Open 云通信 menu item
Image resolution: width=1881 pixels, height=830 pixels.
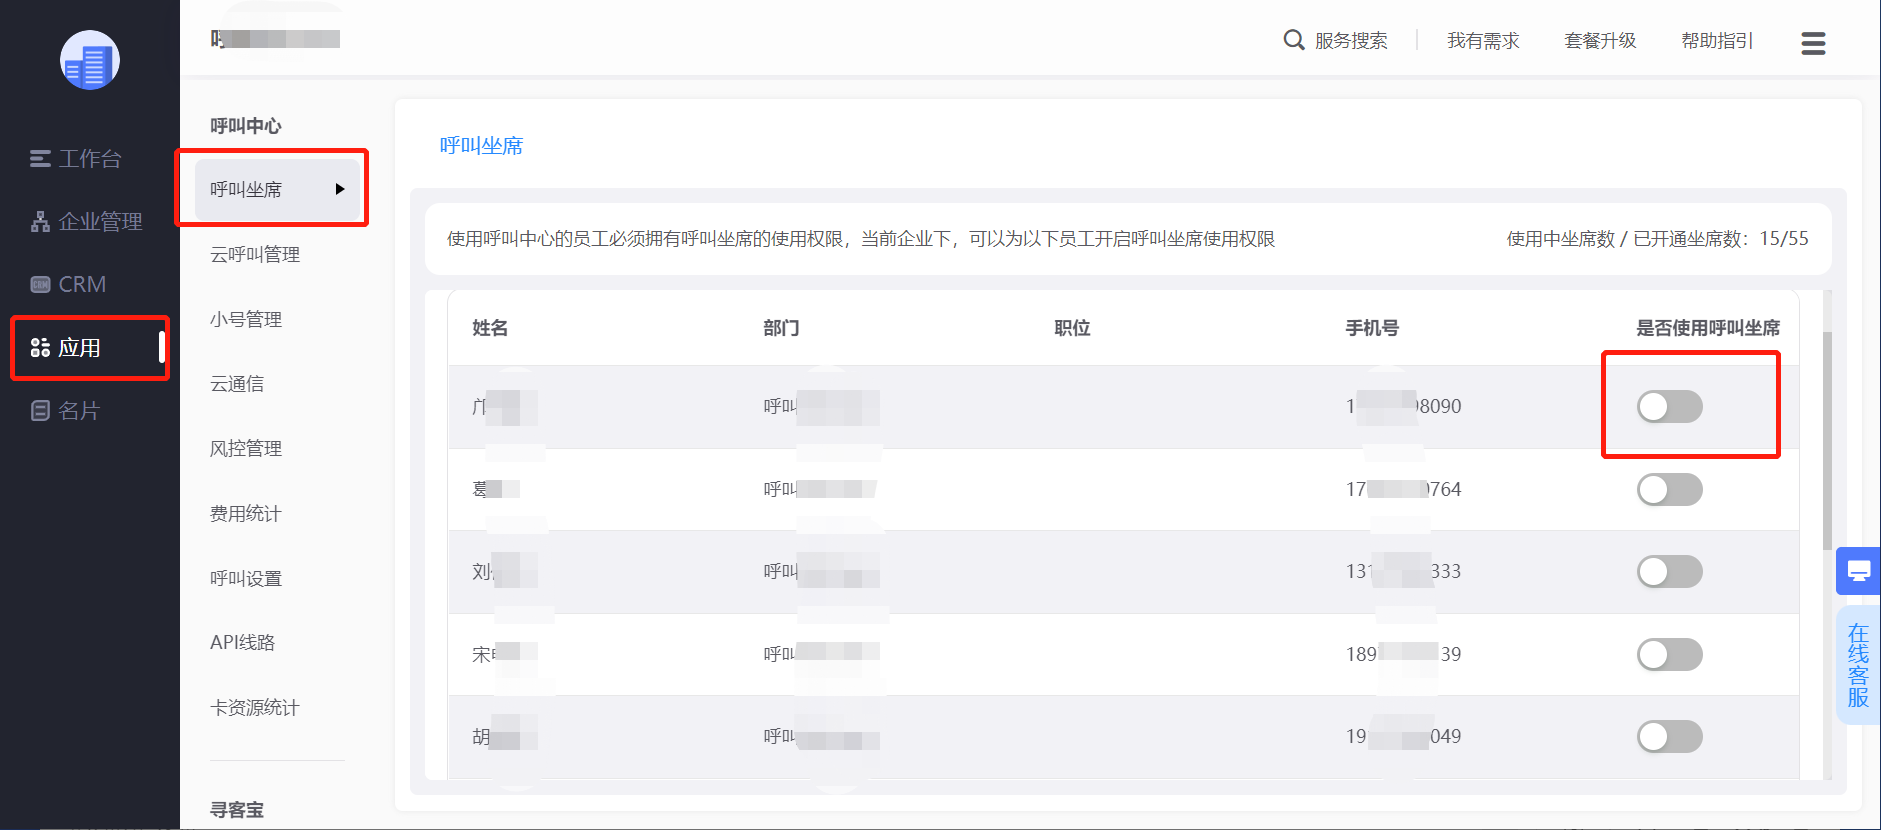(x=237, y=383)
